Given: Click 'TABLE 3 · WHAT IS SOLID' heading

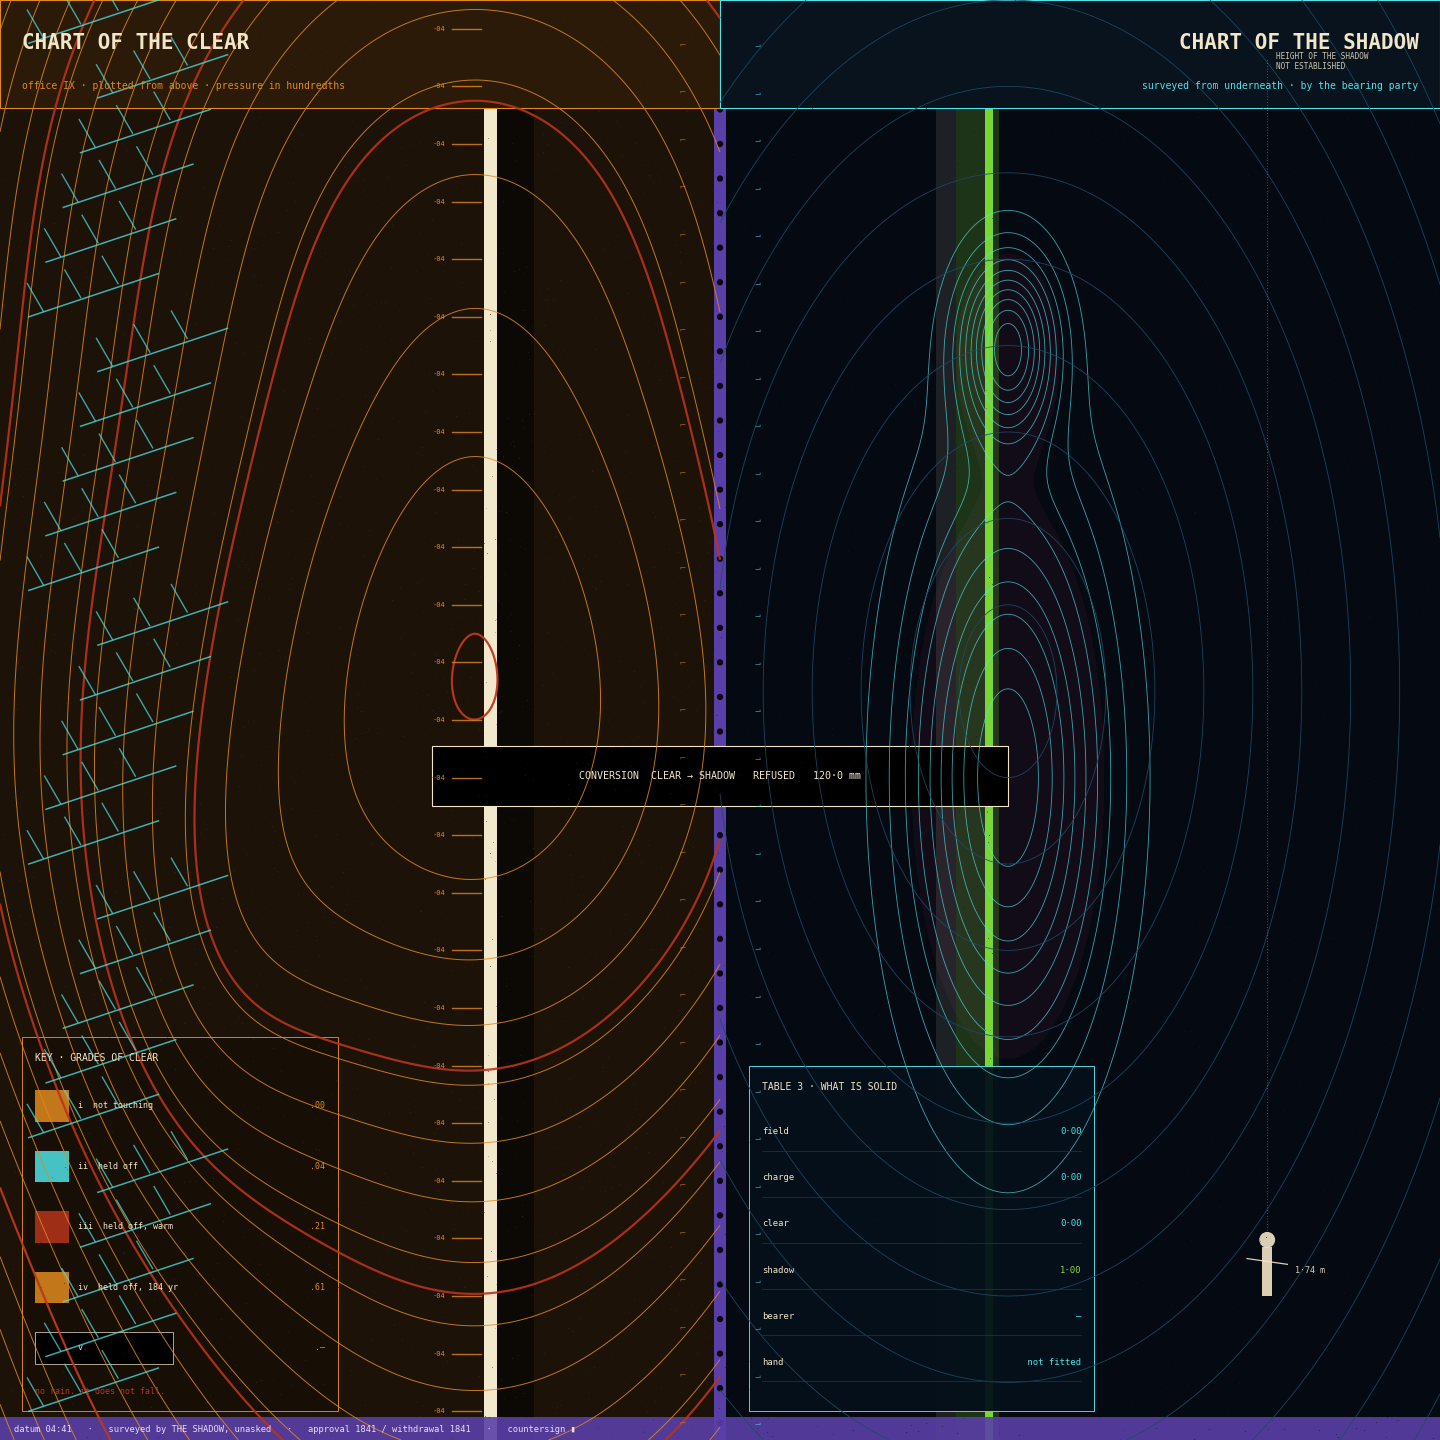Looking at the screenshot, I should pyautogui.click(x=829, y=1087).
